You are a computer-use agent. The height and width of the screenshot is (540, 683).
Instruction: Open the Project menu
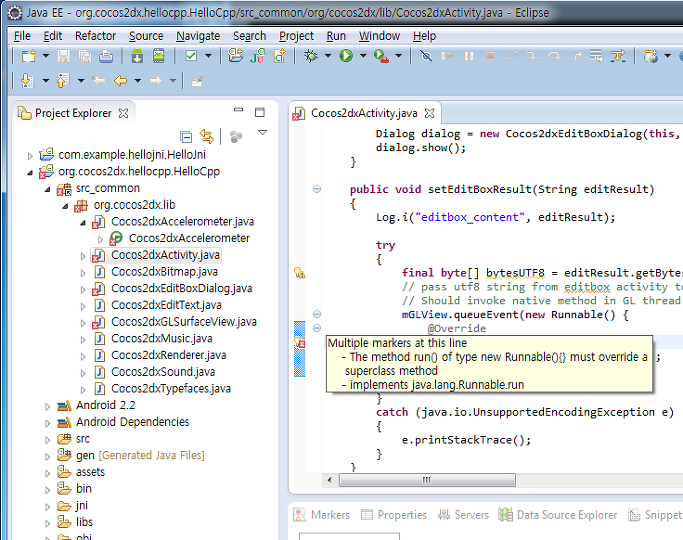(x=296, y=36)
